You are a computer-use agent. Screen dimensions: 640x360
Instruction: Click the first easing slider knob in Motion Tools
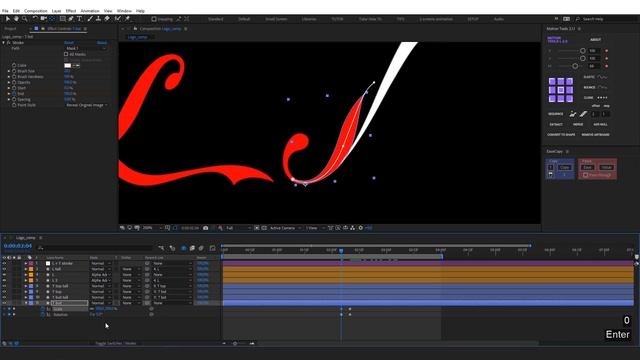pos(583,51)
